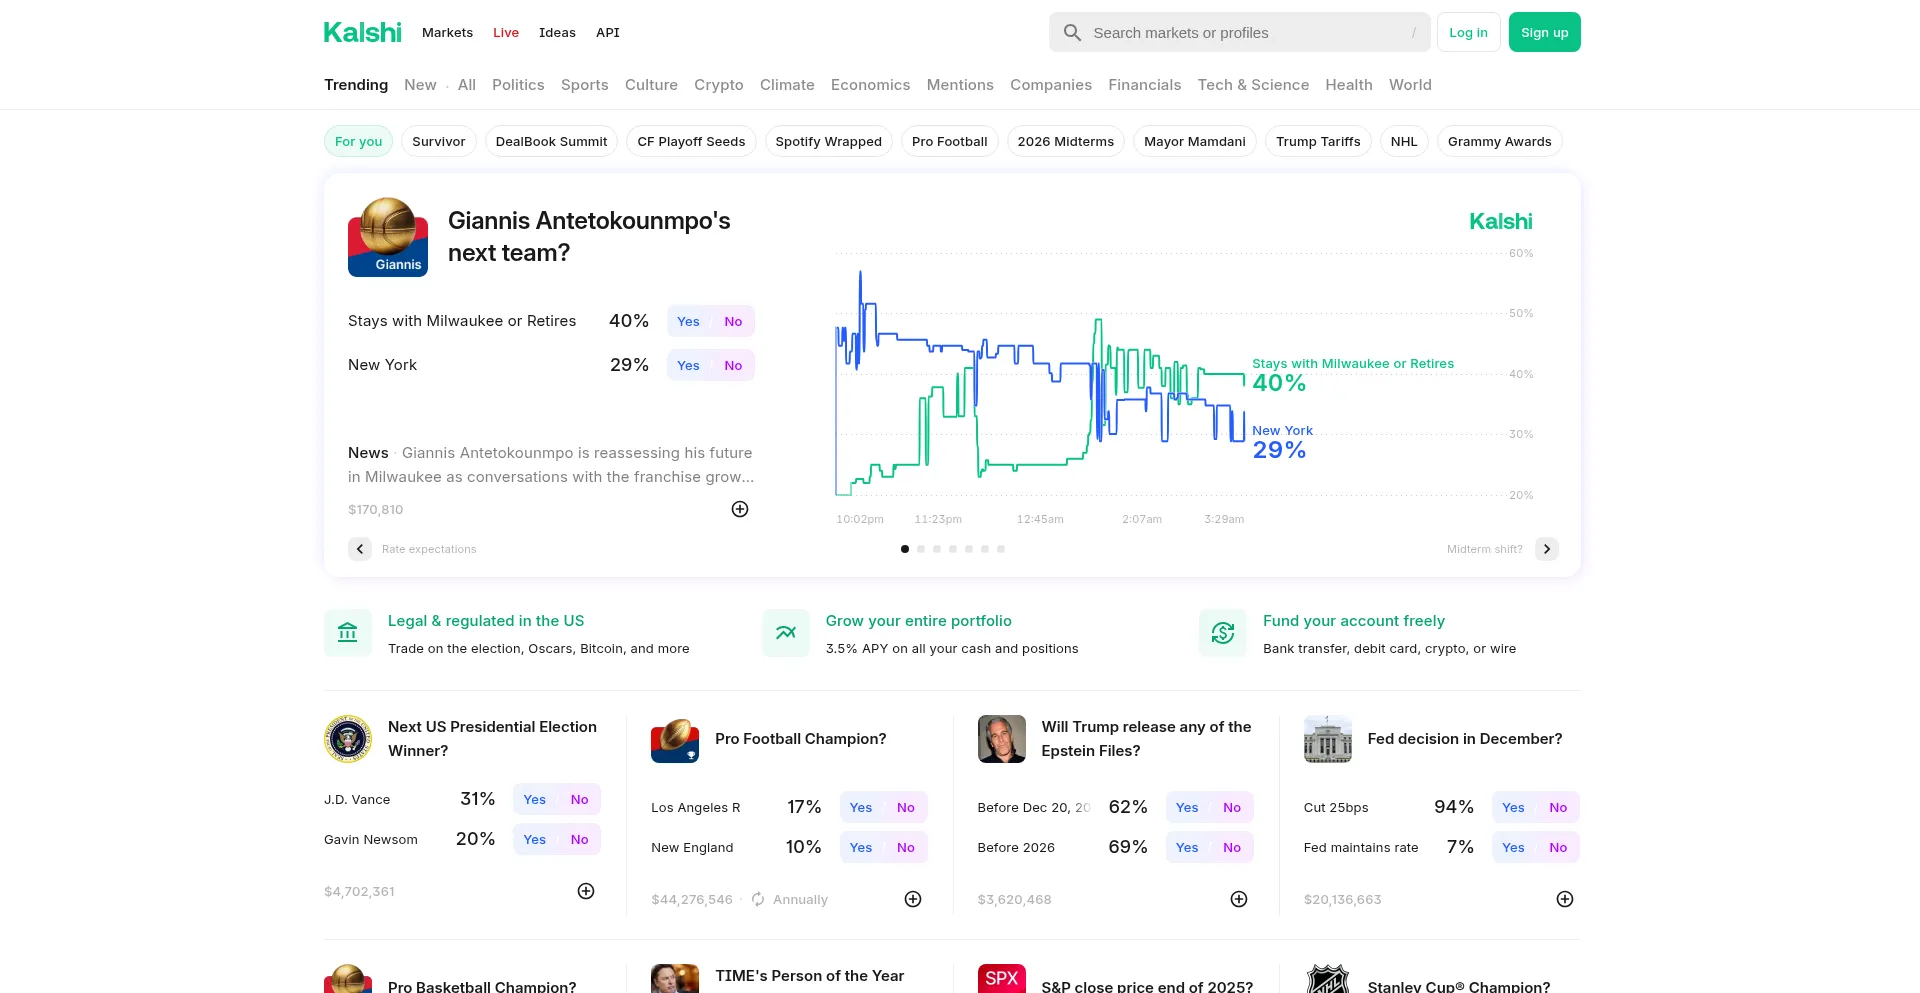
Task: Go to previous slide with left chevron
Action: 360,549
